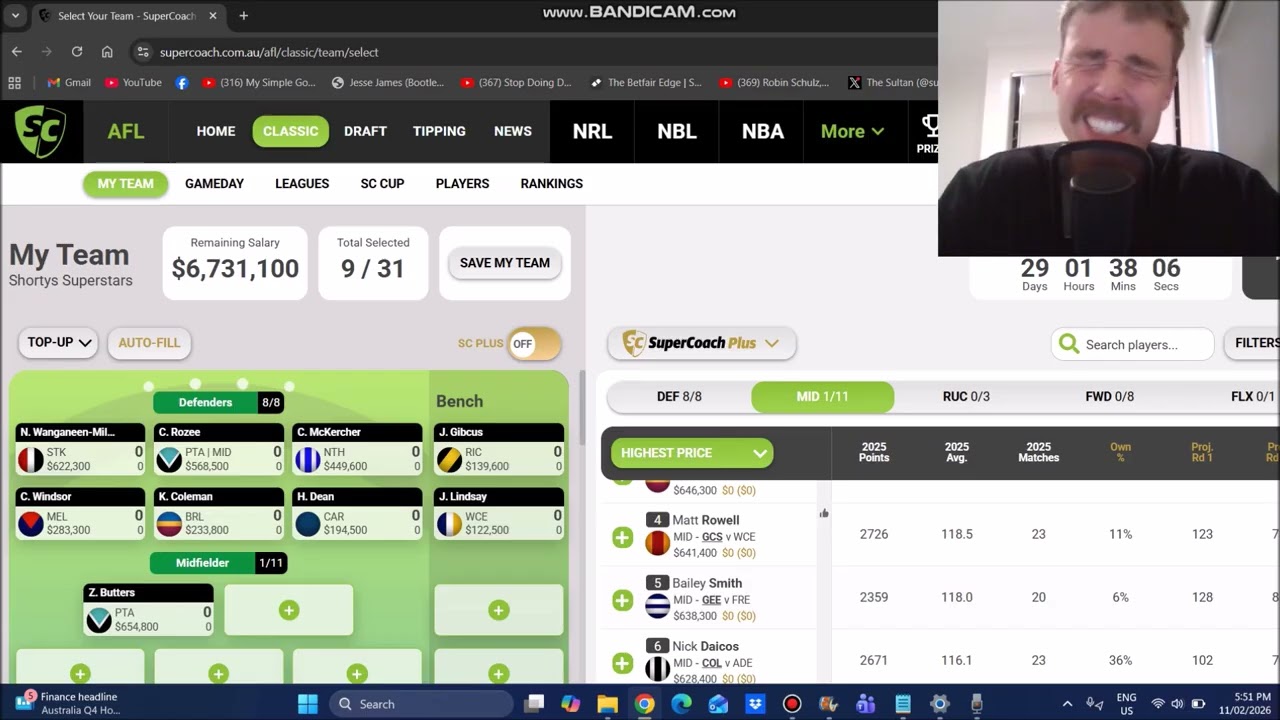
Task: Open Microsoft Edge from the taskbar
Action: coord(681,704)
